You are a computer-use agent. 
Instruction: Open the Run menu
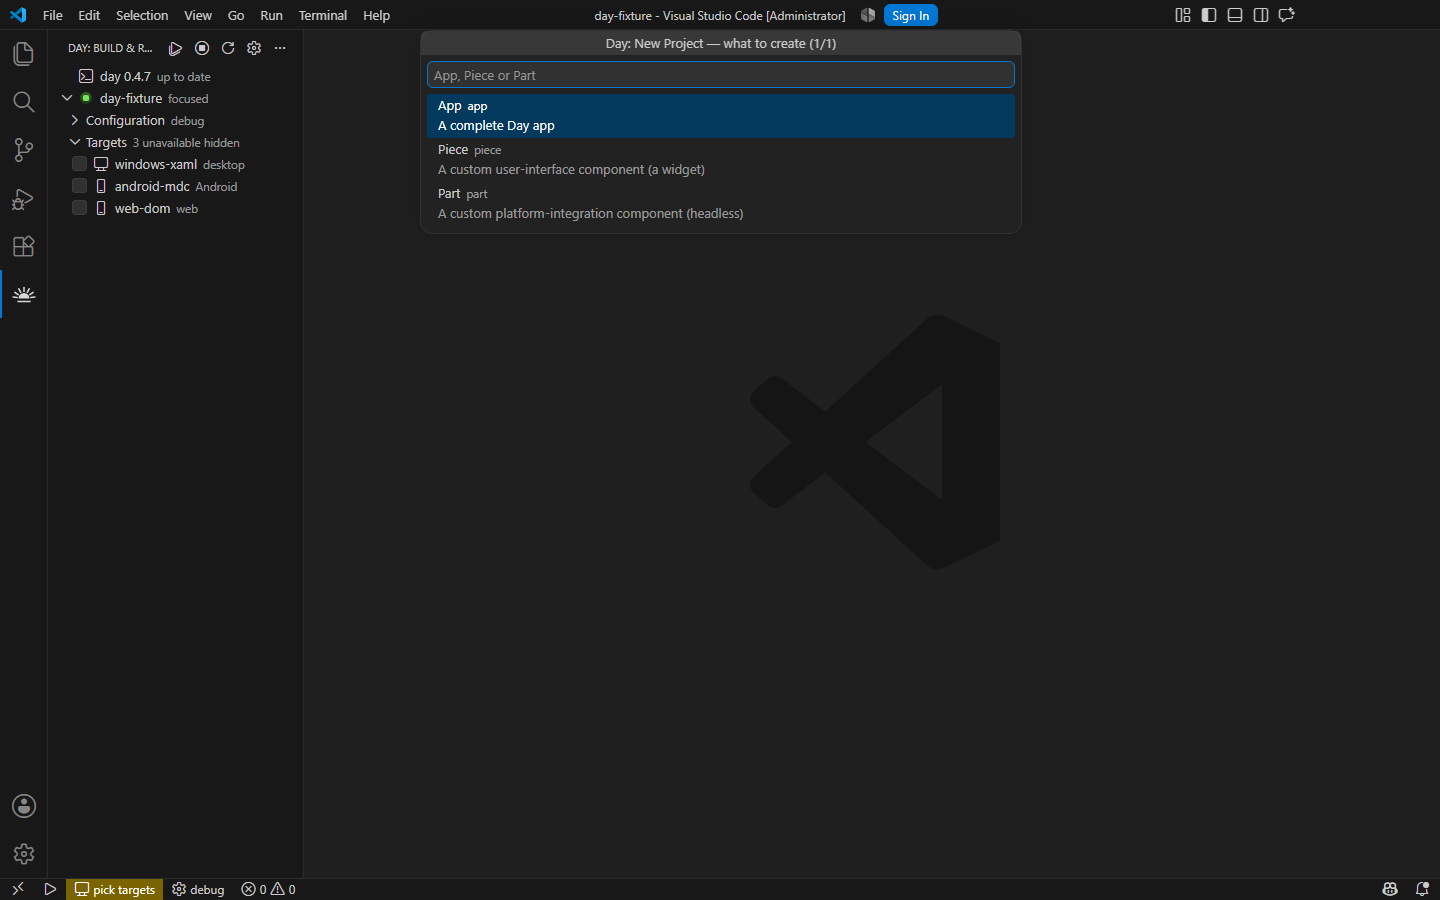pos(271,15)
